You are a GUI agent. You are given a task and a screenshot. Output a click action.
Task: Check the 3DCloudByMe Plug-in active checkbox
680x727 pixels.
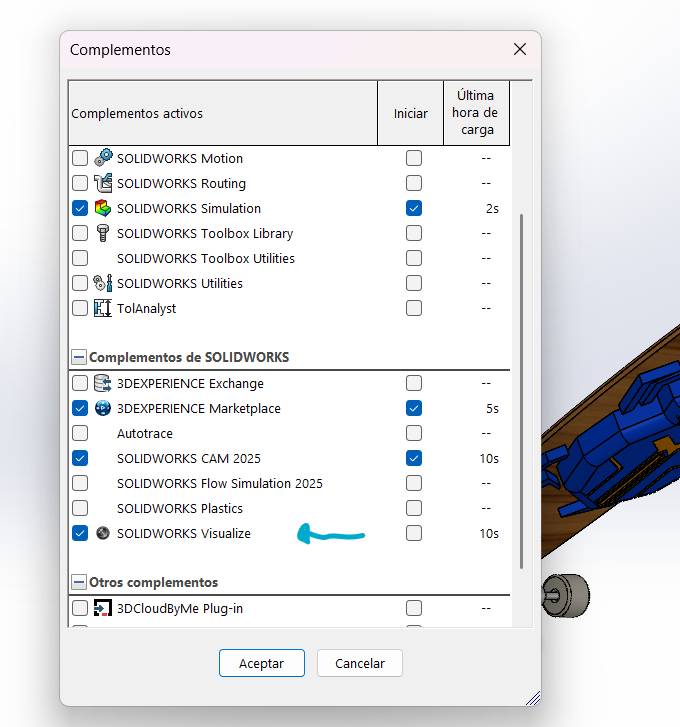(x=80, y=608)
